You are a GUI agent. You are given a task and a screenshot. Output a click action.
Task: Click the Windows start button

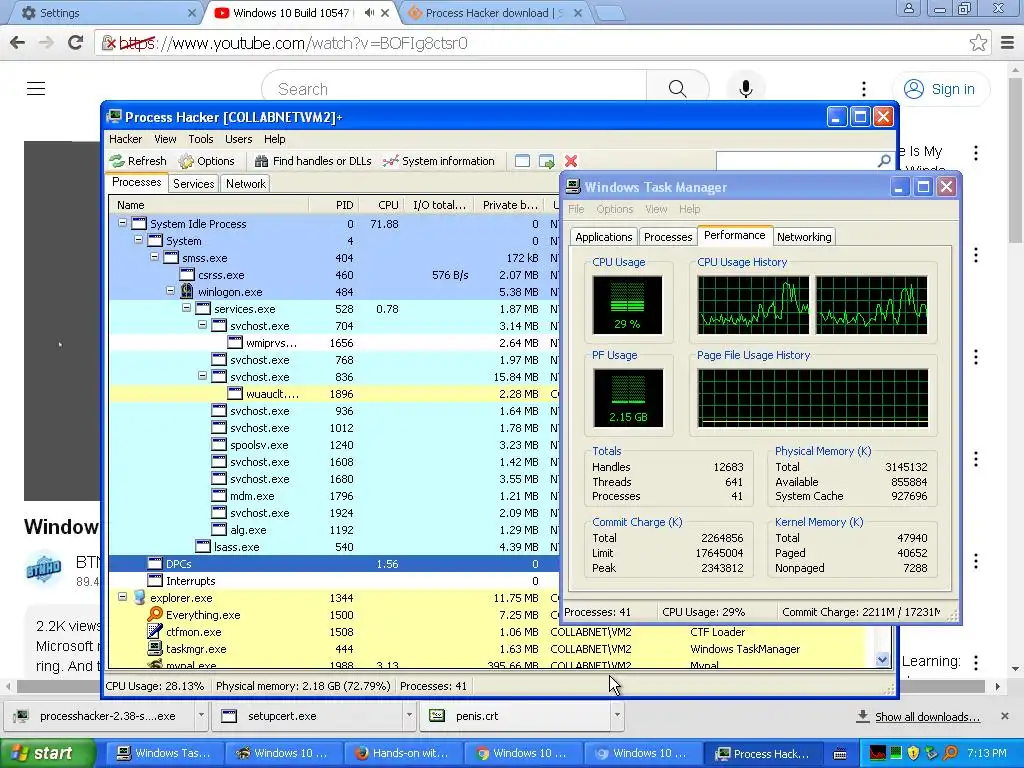click(48, 753)
